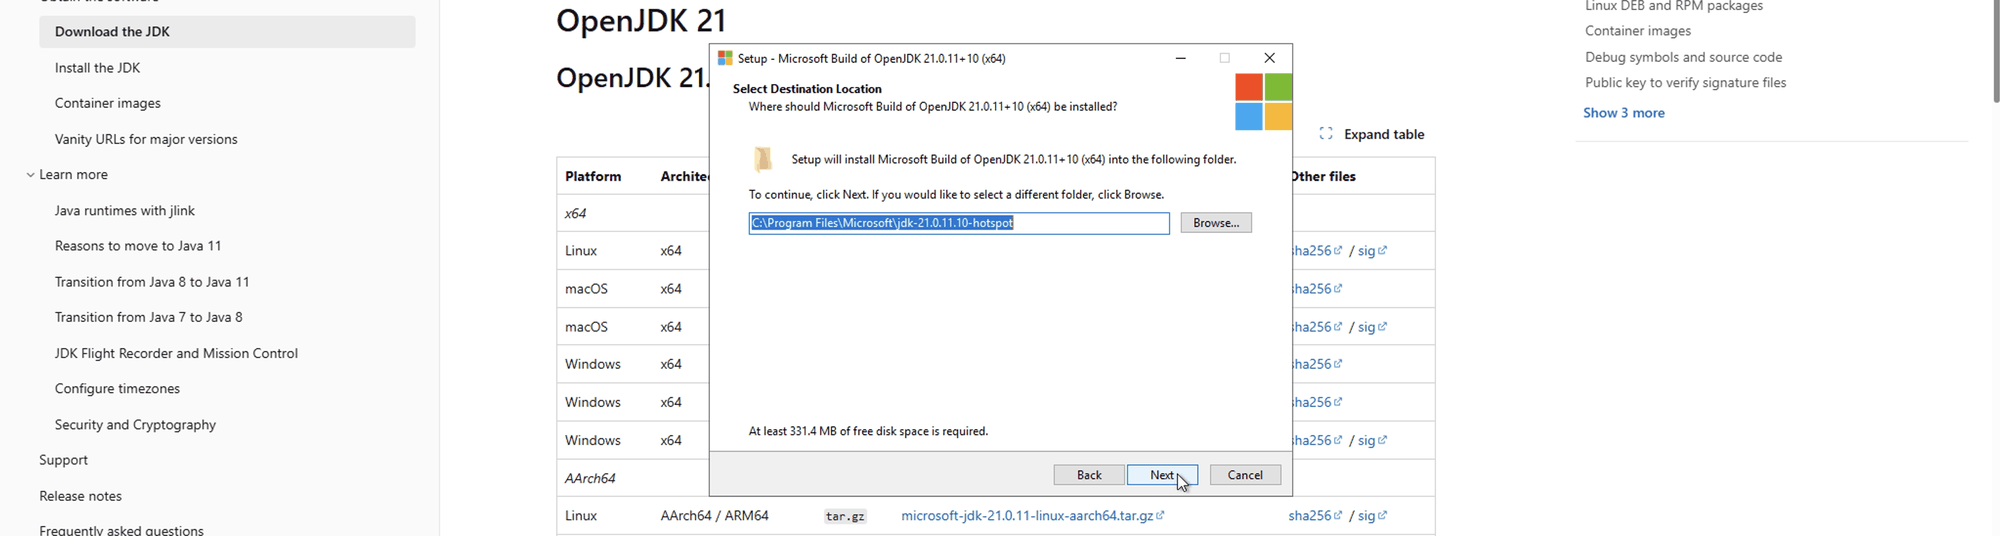Close the Setup dialog window

tap(1269, 58)
